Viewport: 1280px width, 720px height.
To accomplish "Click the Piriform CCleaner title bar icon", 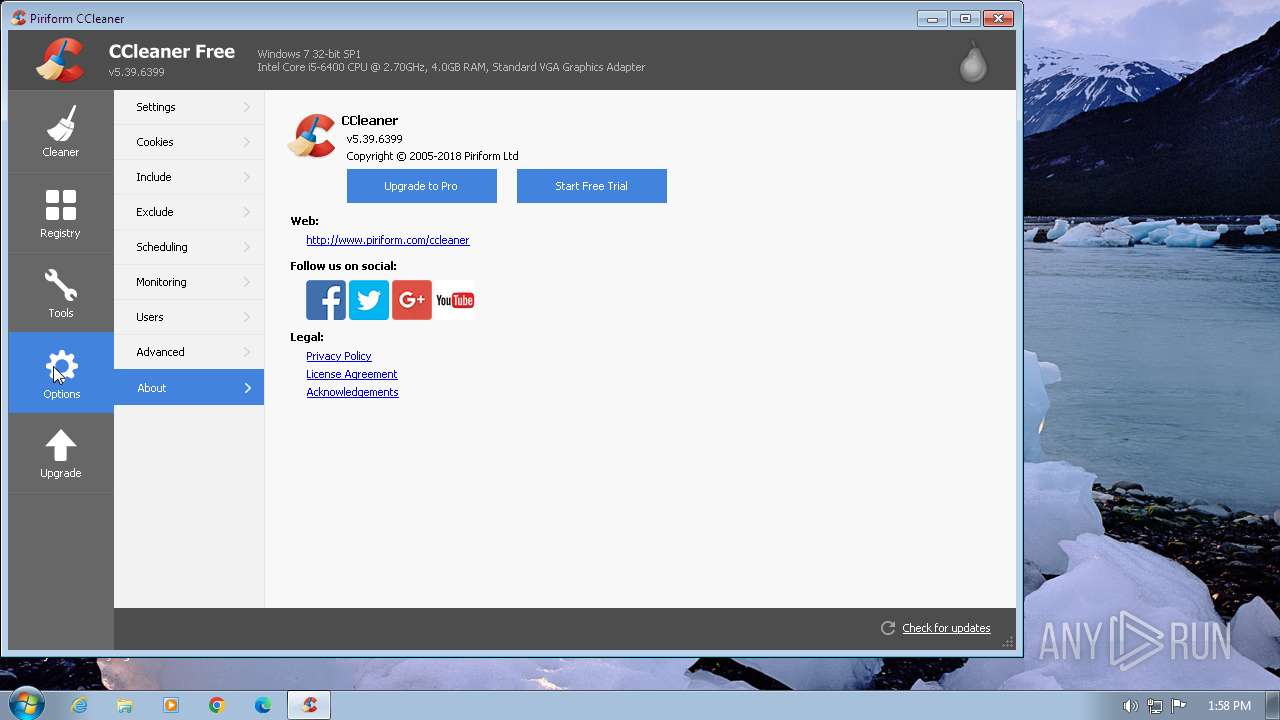I will coord(18,18).
